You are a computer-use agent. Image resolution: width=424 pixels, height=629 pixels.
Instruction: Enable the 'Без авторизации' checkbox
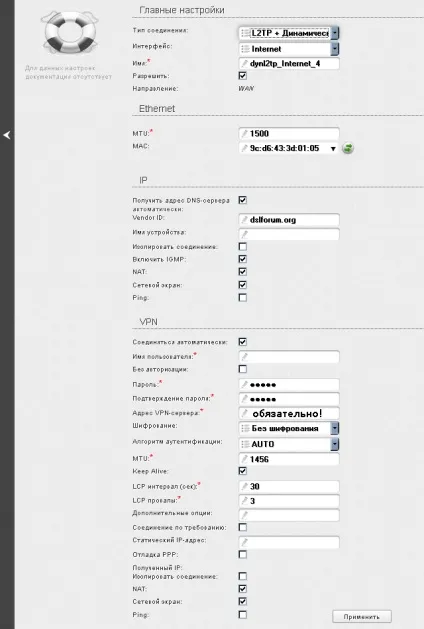pos(243,369)
